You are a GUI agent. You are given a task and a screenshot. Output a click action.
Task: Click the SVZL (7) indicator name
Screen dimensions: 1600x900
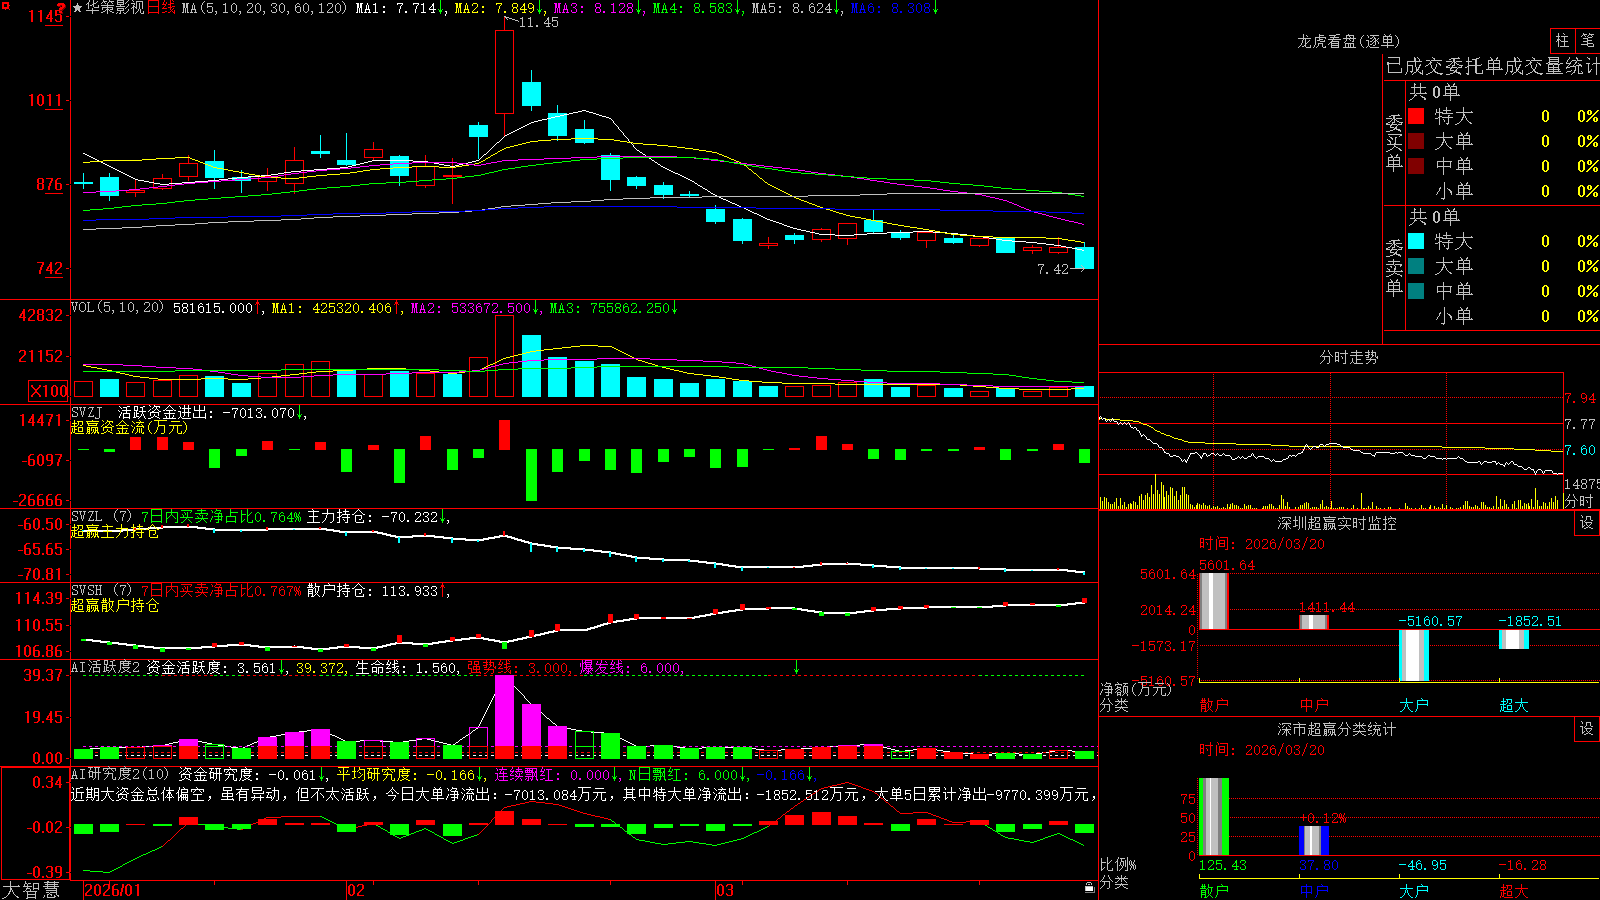pyautogui.click(x=102, y=517)
